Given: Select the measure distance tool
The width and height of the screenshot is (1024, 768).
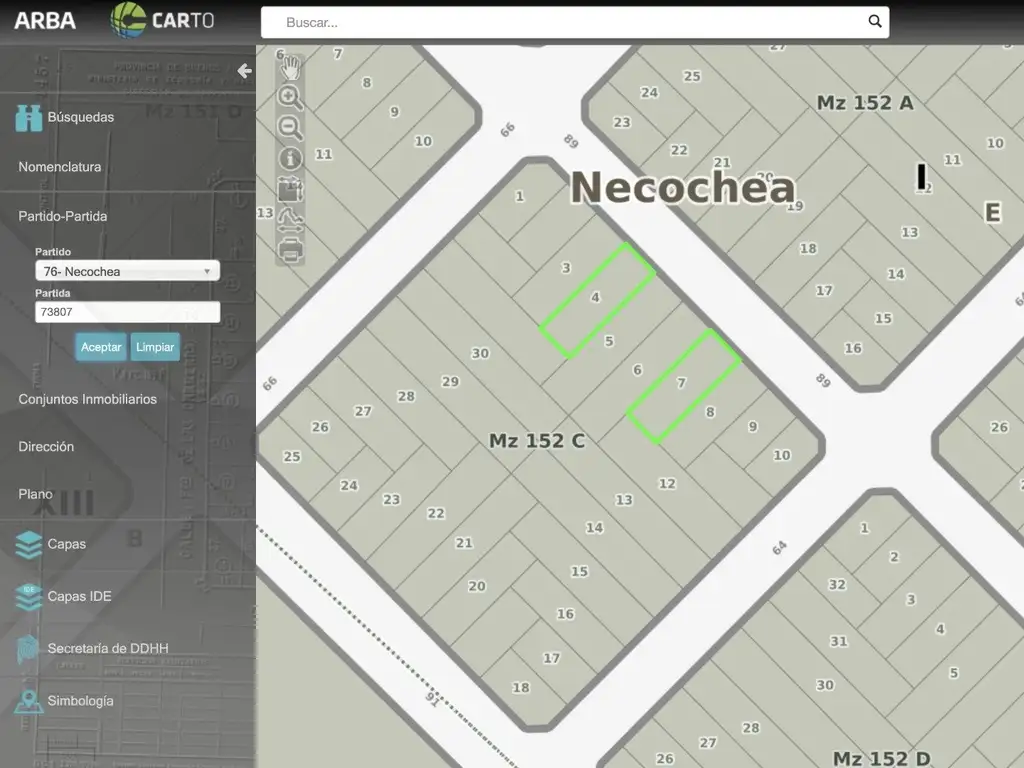Looking at the screenshot, I should pyautogui.click(x=290, y=218).
